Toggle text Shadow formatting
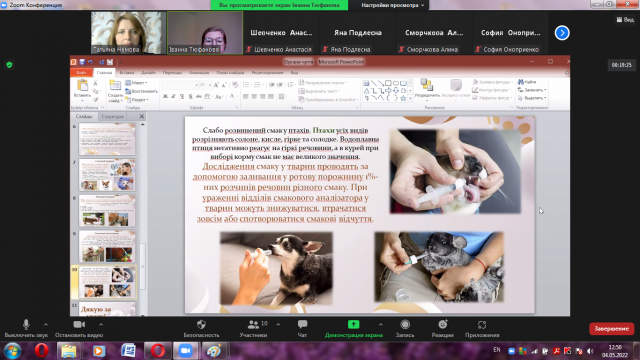 (x=190, y=97)
